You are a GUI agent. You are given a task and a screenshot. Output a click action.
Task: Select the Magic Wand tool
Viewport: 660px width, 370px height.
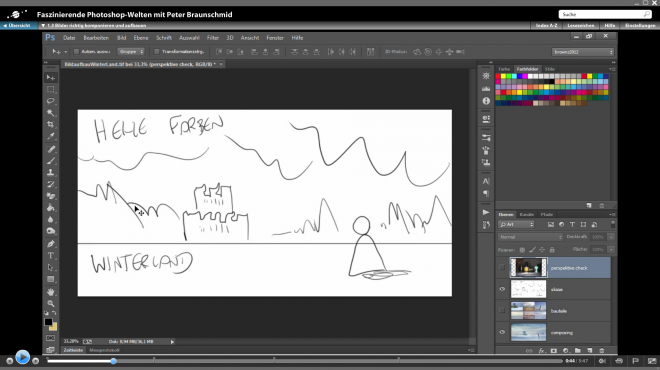click(x=51, y=113)
